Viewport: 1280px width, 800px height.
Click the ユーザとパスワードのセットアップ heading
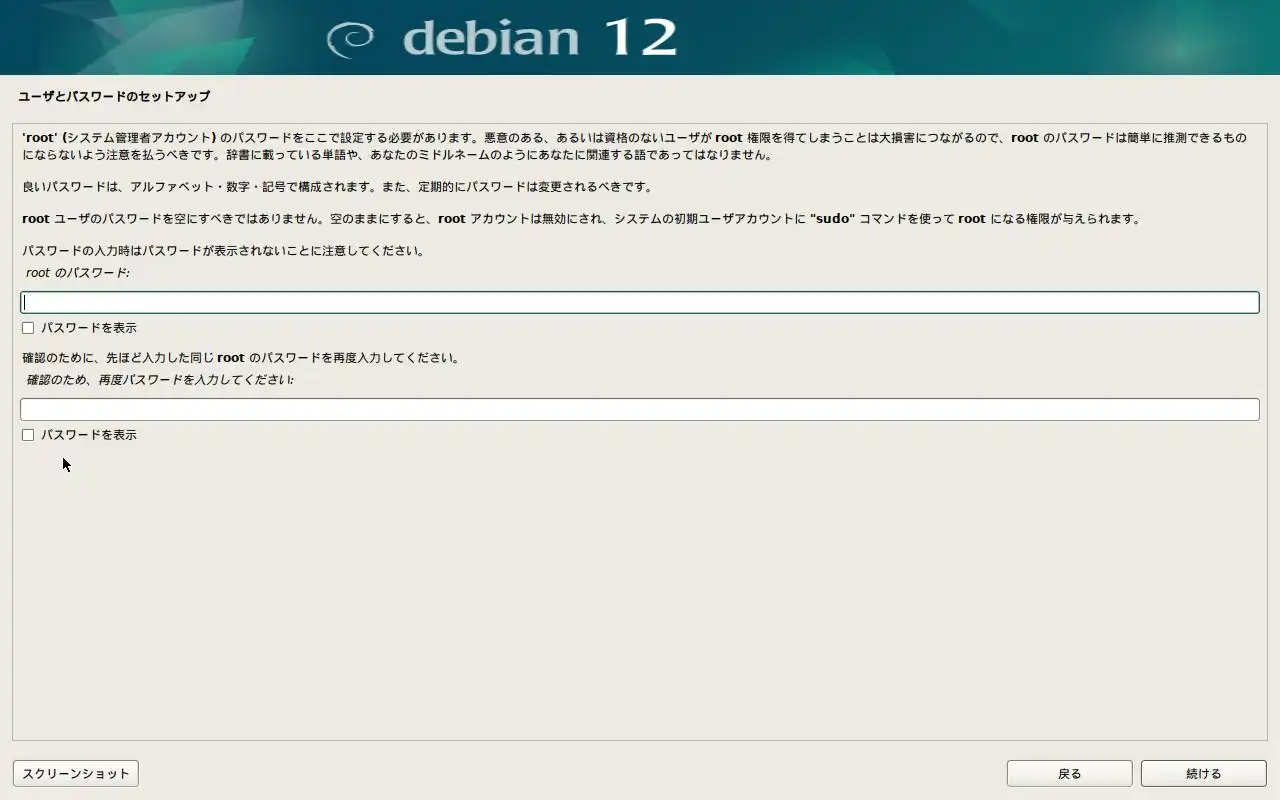(114, 97)
